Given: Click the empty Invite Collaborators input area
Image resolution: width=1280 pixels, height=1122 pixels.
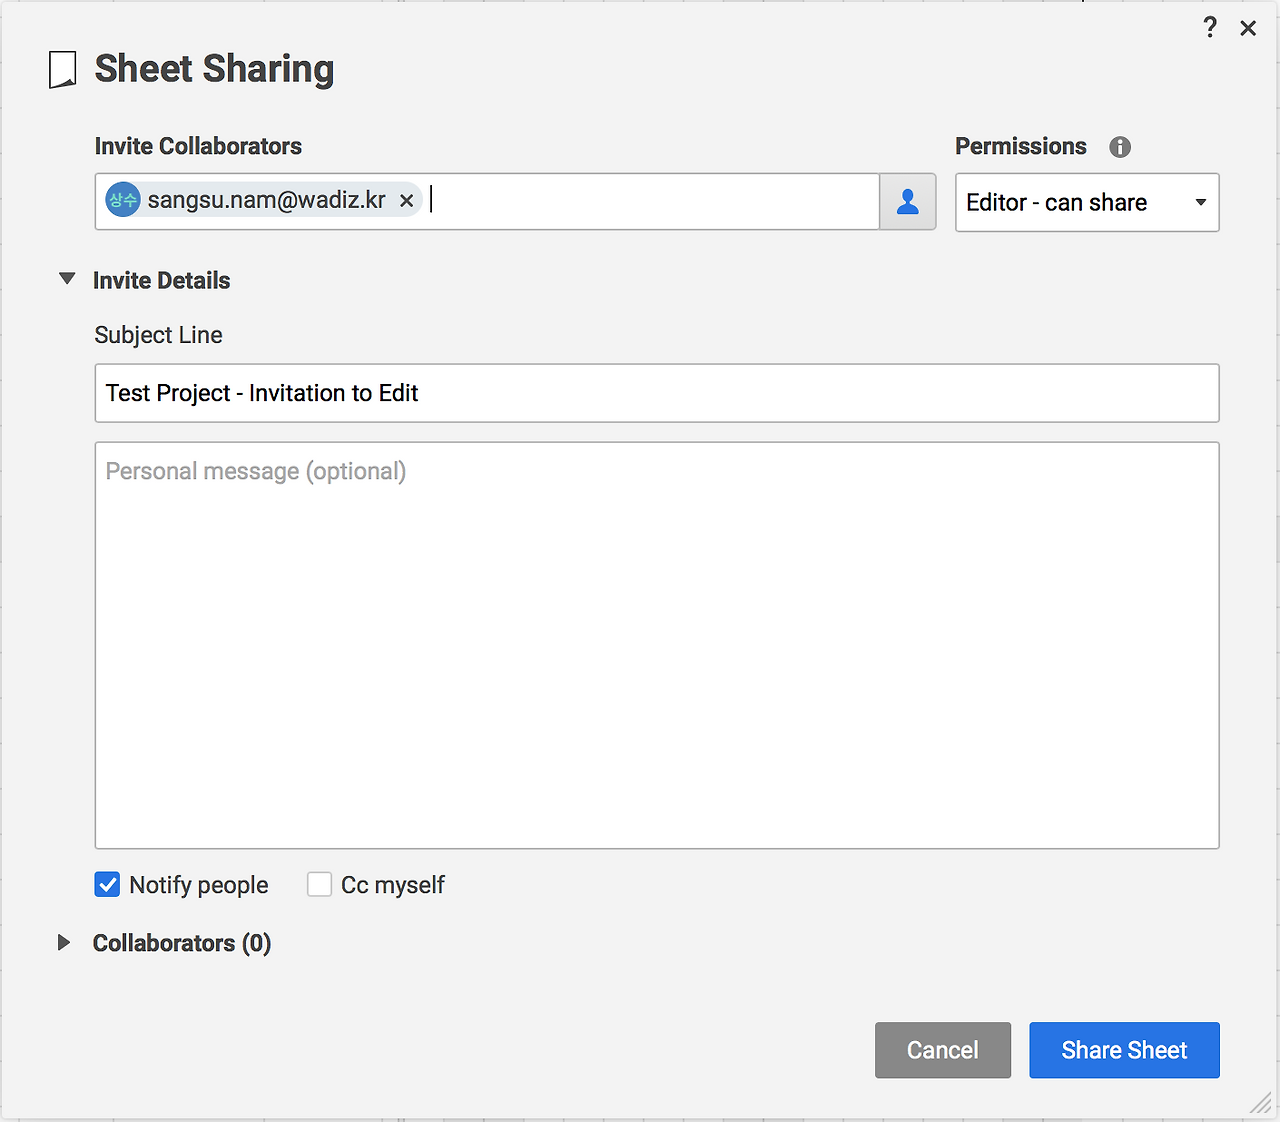Looking at the screenshot, I should click(x=650, y=201).
